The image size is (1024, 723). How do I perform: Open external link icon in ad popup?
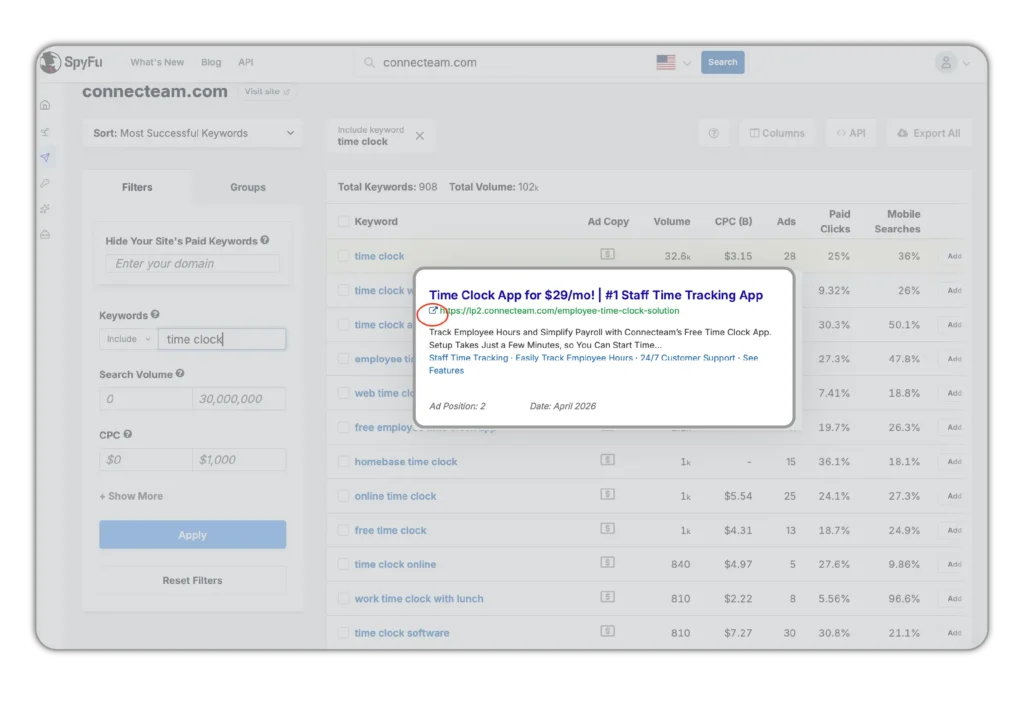[433, 311]
